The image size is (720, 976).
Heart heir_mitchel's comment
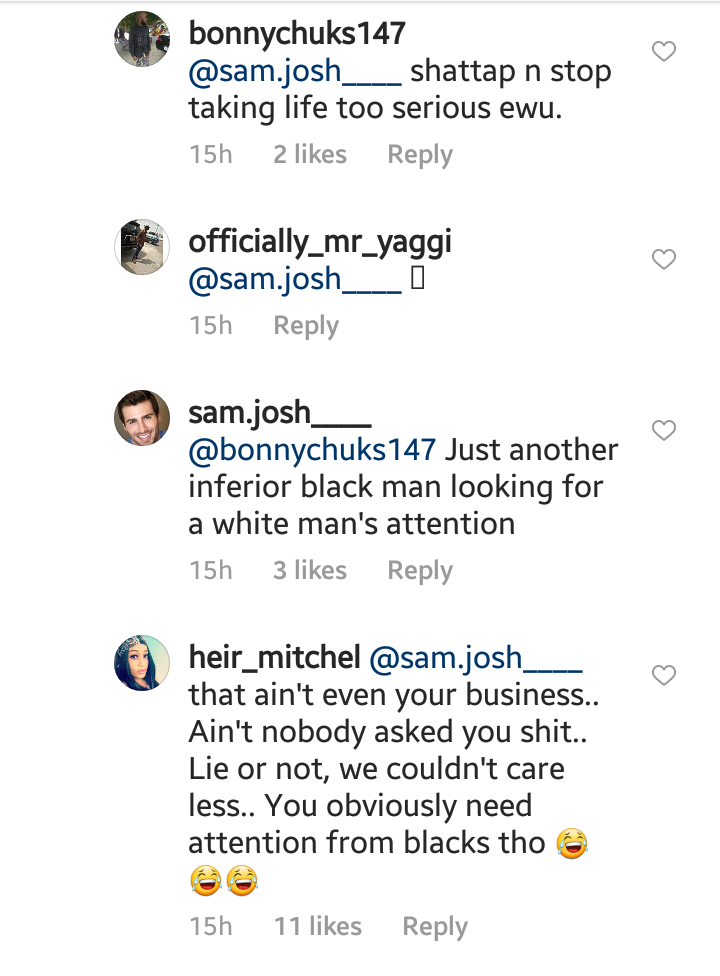[664, 676]
